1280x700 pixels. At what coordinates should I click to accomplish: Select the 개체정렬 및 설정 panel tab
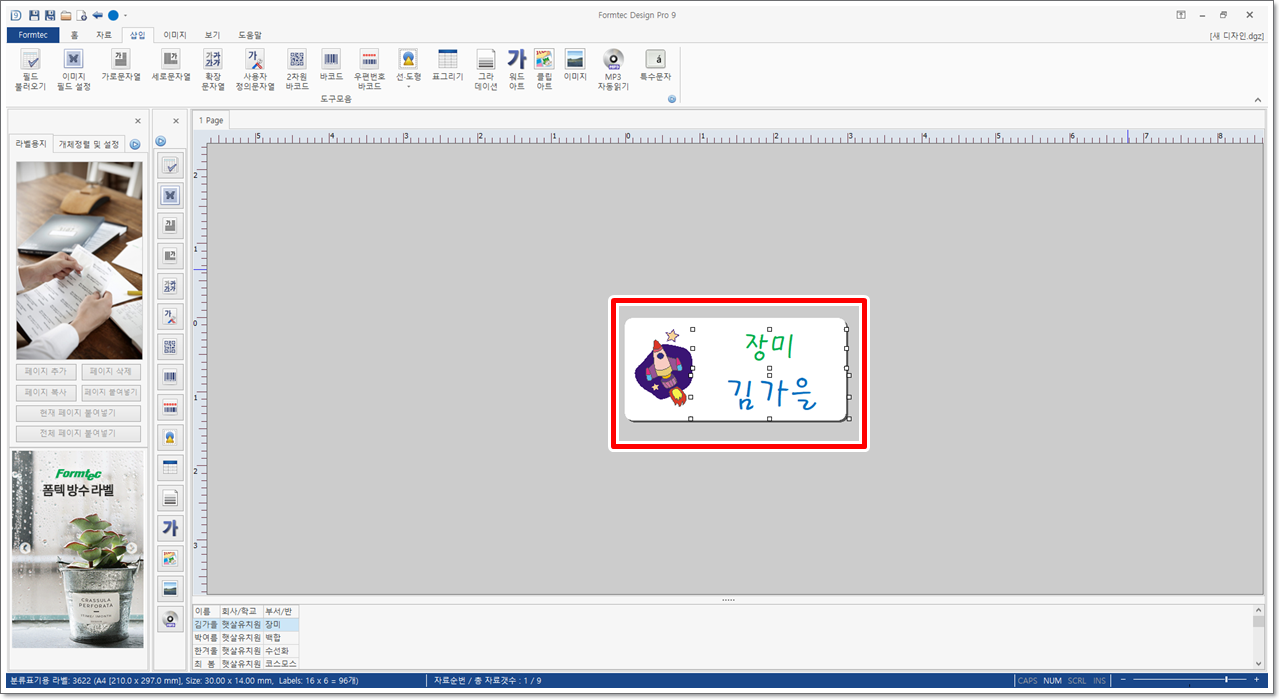[89, 144]
